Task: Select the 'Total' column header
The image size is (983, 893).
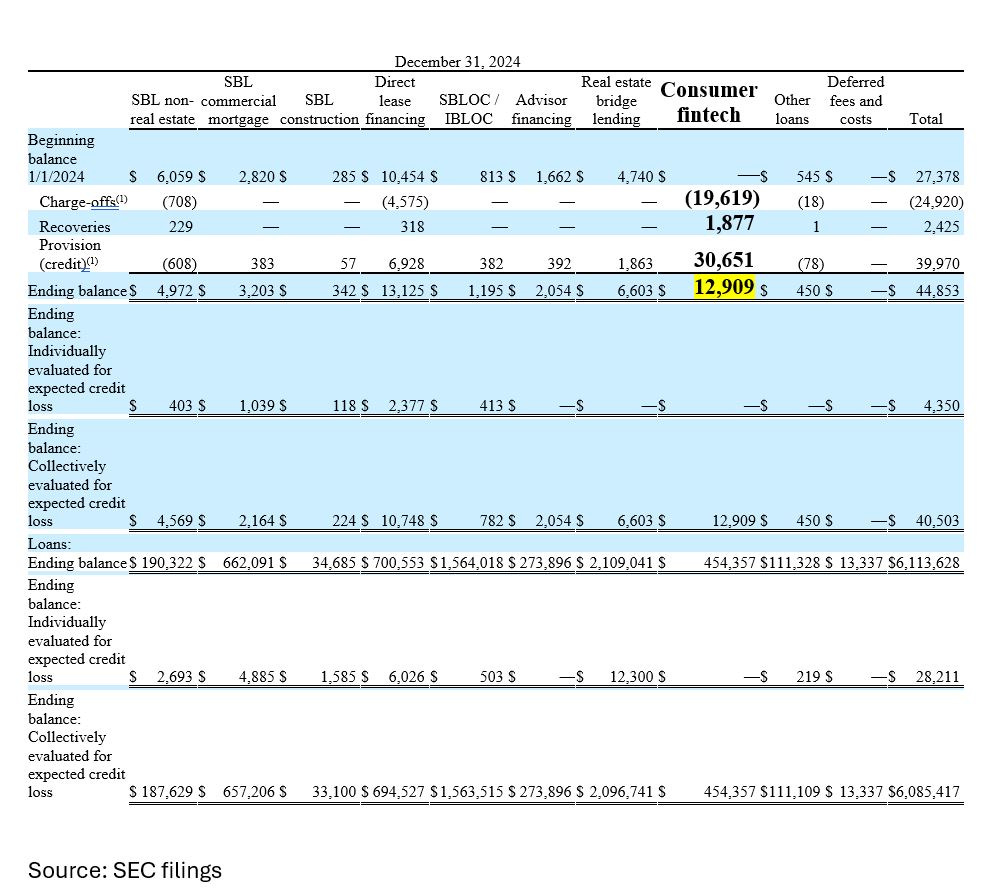Action: pos(926,119)
